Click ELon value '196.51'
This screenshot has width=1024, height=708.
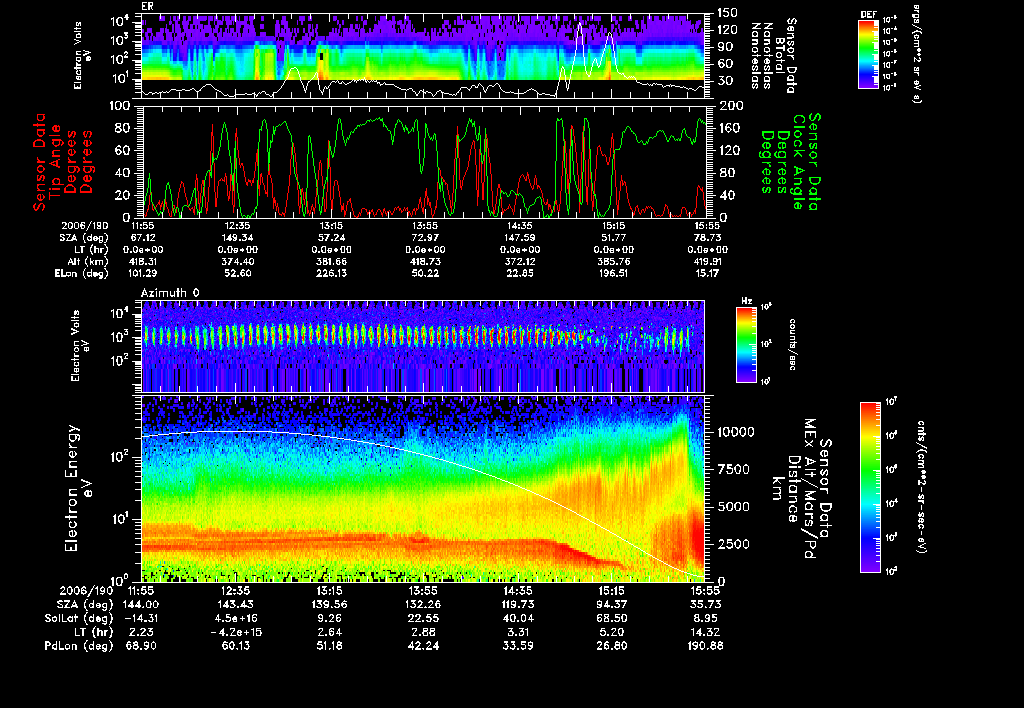615,273
